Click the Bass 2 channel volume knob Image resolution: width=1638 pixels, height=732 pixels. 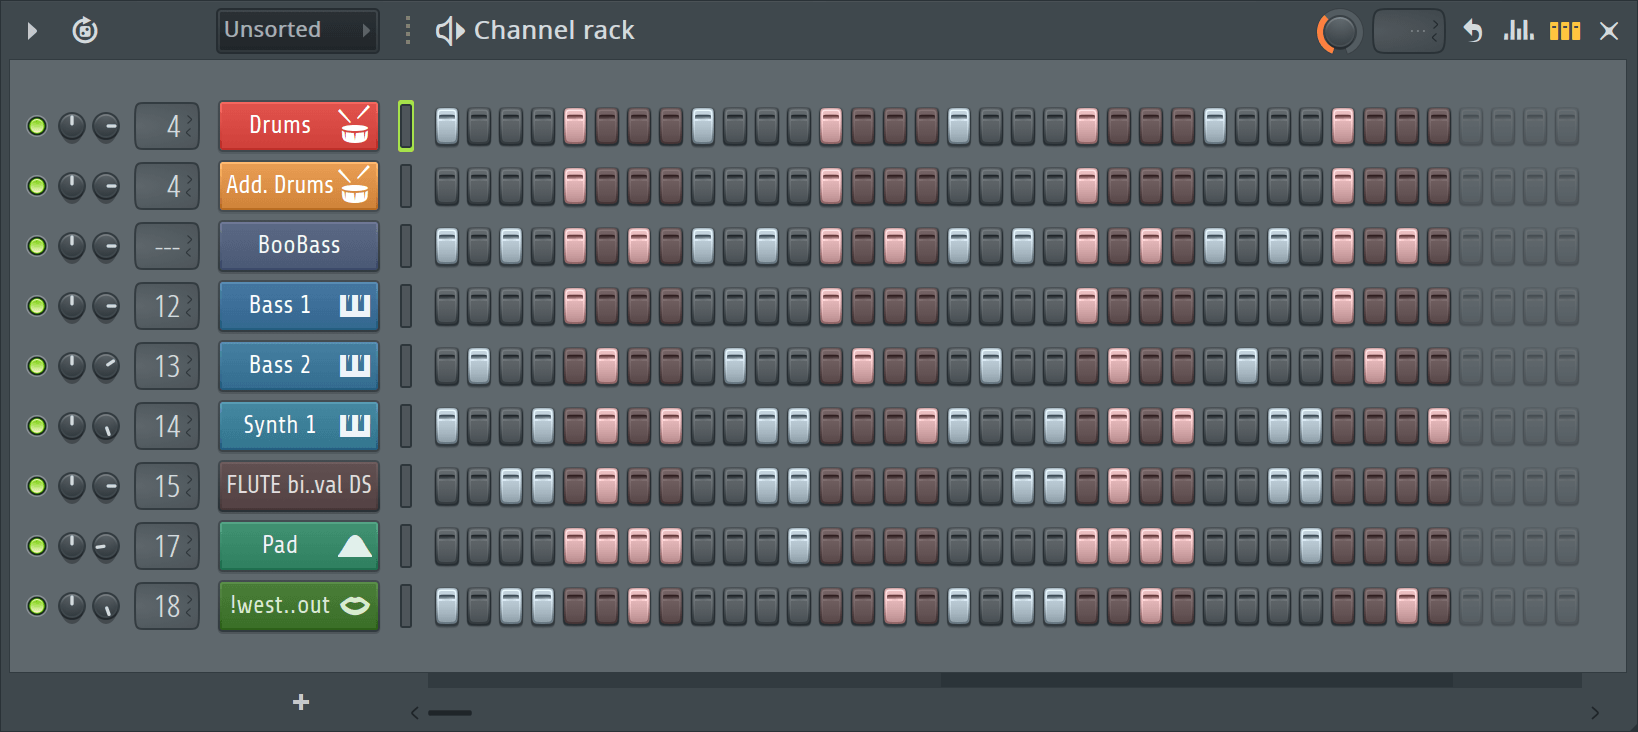[106, 366]
